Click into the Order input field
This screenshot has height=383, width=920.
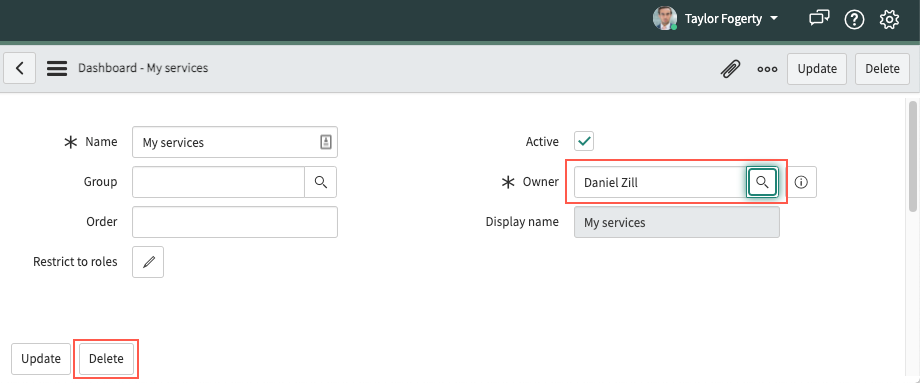coord(235,222)
